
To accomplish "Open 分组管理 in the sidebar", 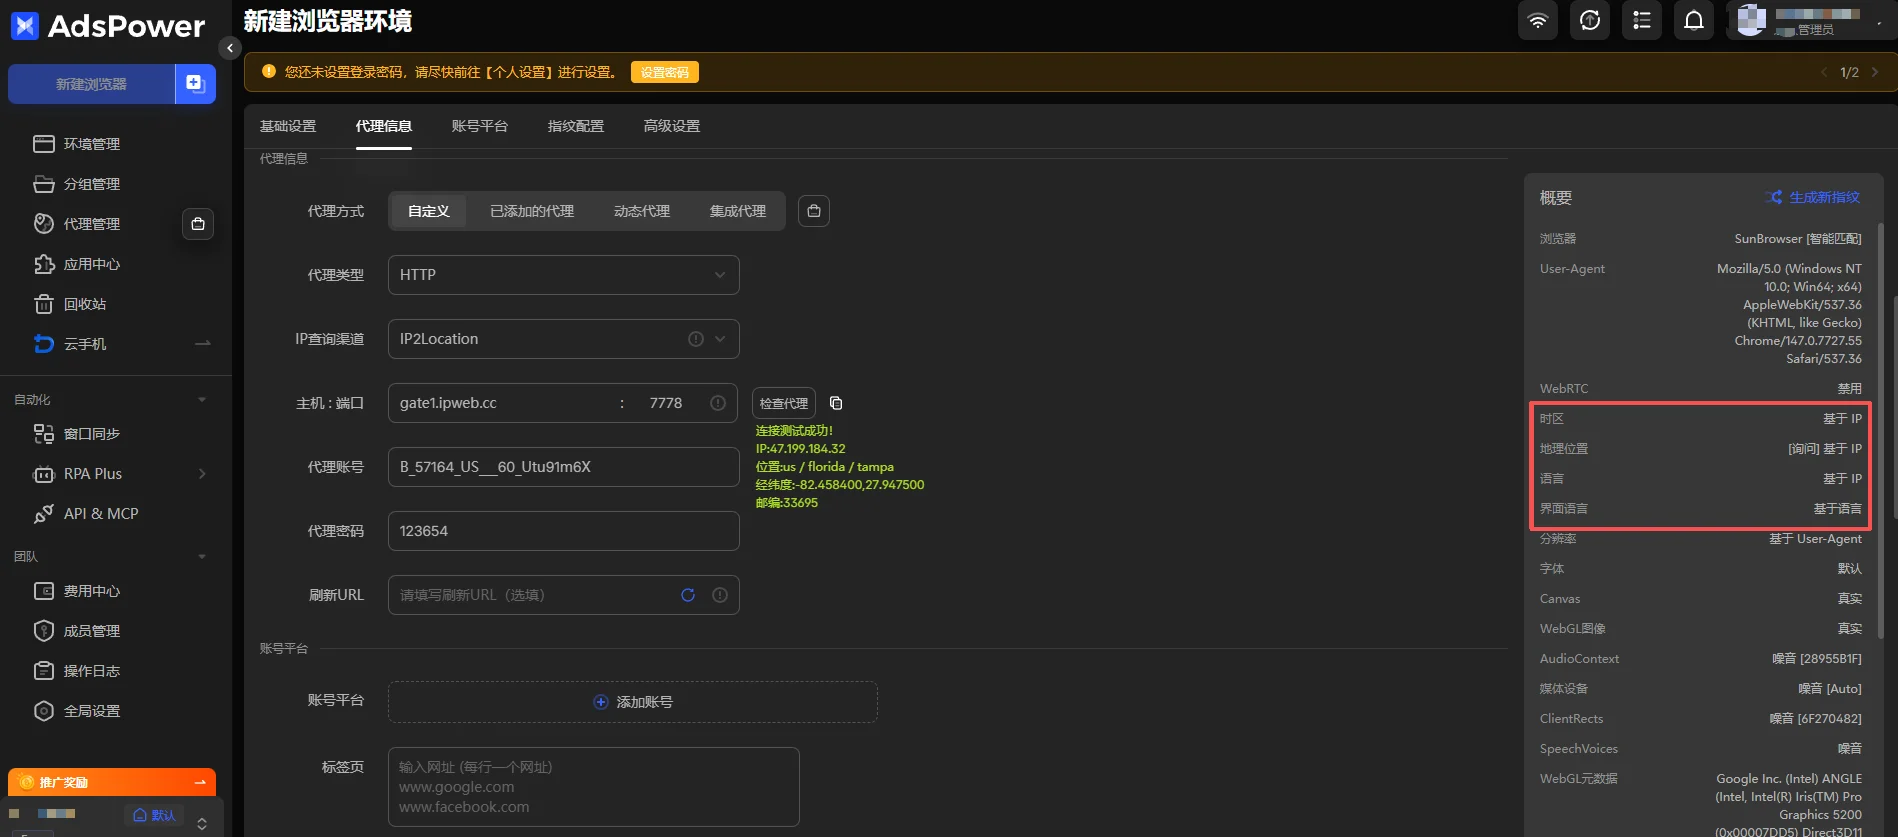I will [92, 184].
